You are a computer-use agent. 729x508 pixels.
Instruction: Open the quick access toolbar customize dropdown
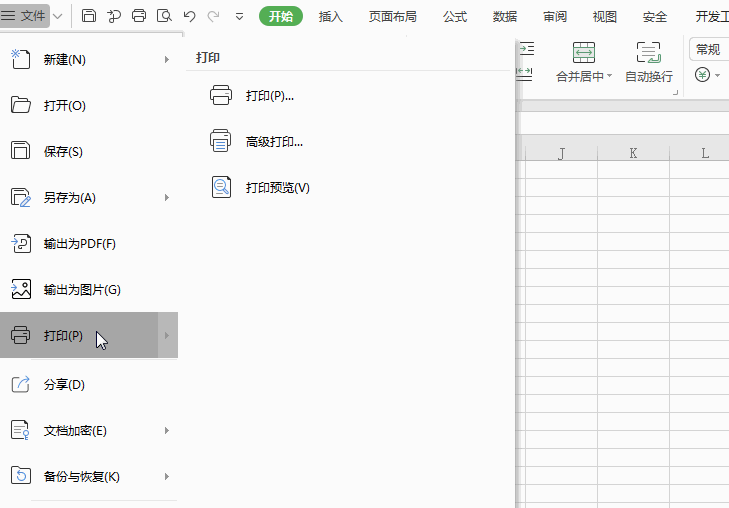[x=239, y=17]
